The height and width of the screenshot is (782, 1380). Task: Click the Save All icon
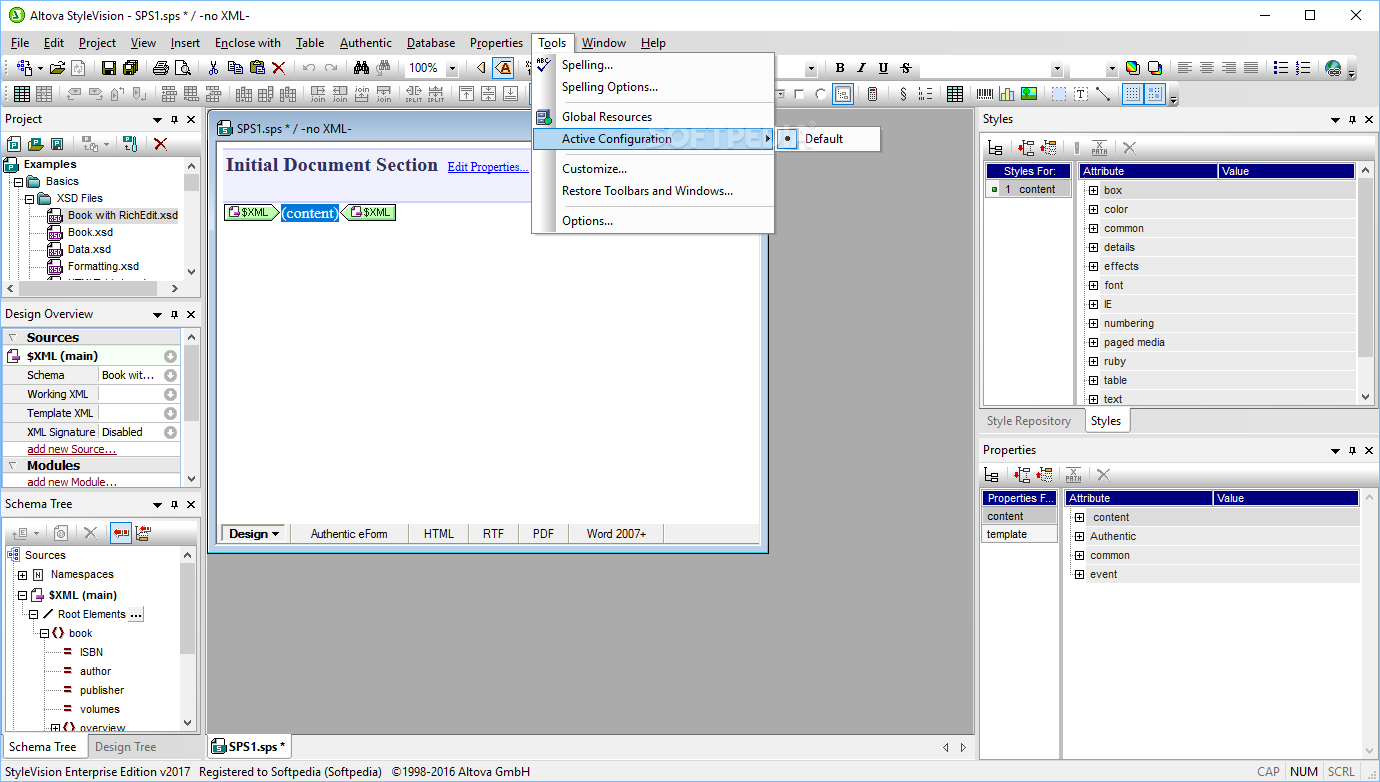point(130,68)
